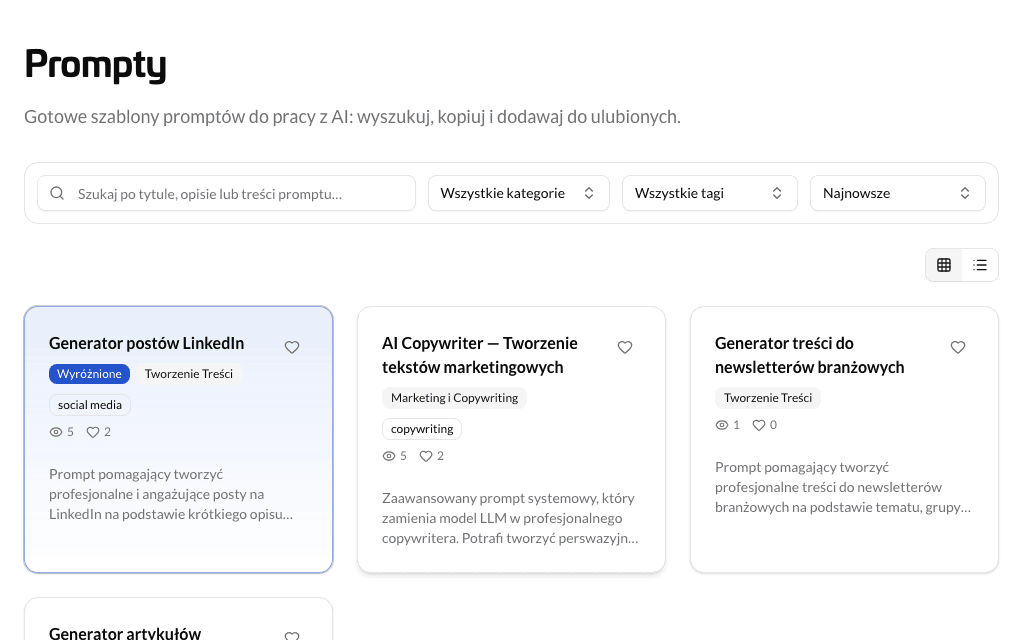Click views eye icon on LinkedIn card
Viewport: 1023px width, 640px height.
(x=56, y=432)
